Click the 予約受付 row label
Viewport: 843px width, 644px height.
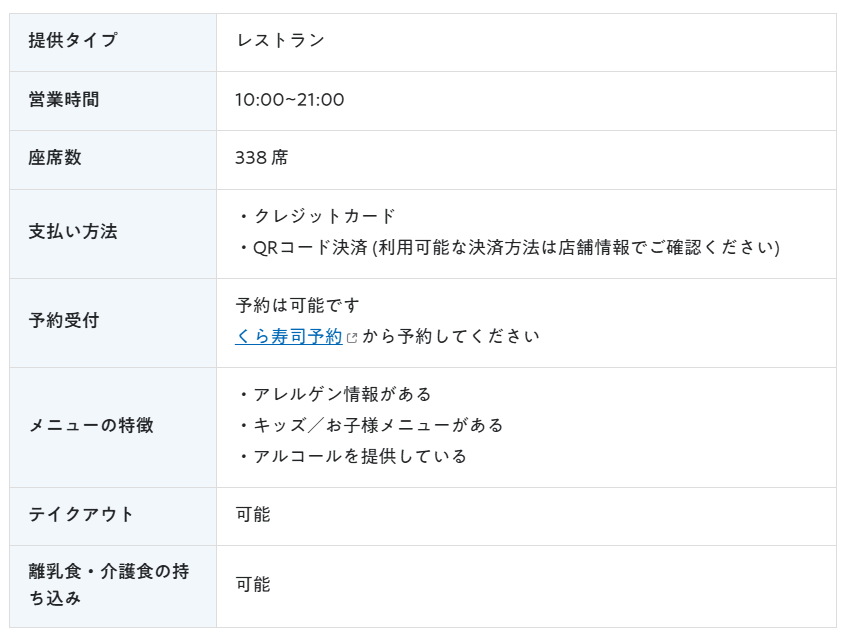coord(64,320)
